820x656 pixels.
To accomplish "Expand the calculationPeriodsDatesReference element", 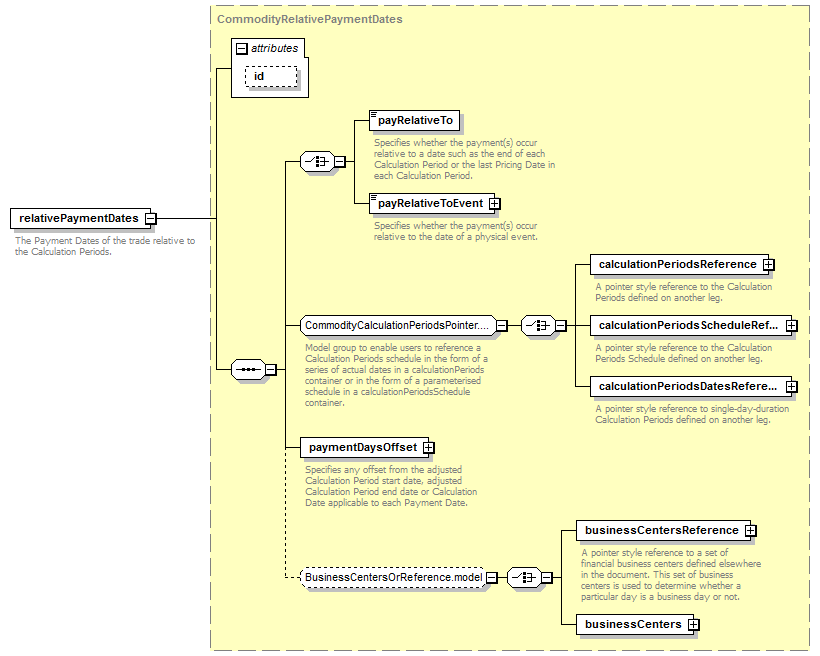I will tap(791, 386).
